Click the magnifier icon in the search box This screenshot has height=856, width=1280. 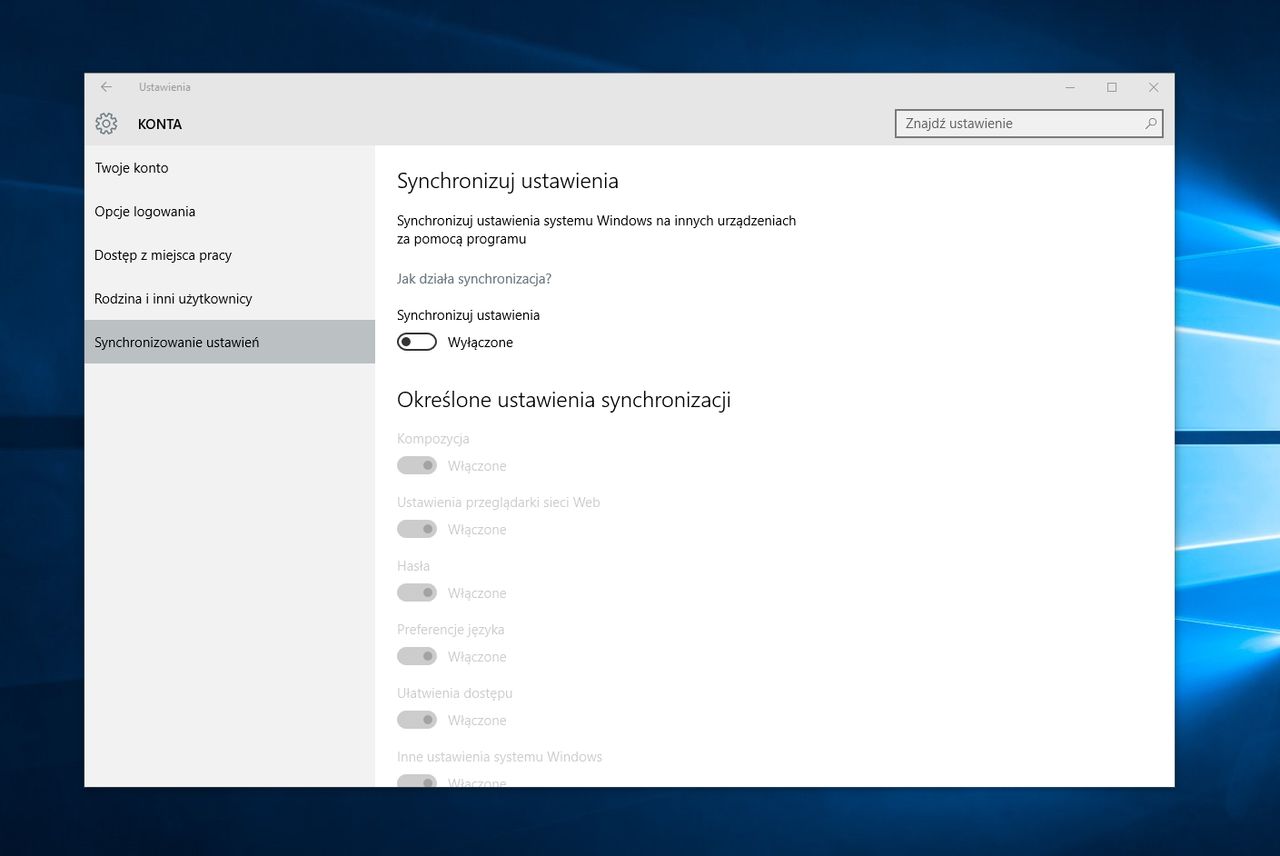[1151, 124]
